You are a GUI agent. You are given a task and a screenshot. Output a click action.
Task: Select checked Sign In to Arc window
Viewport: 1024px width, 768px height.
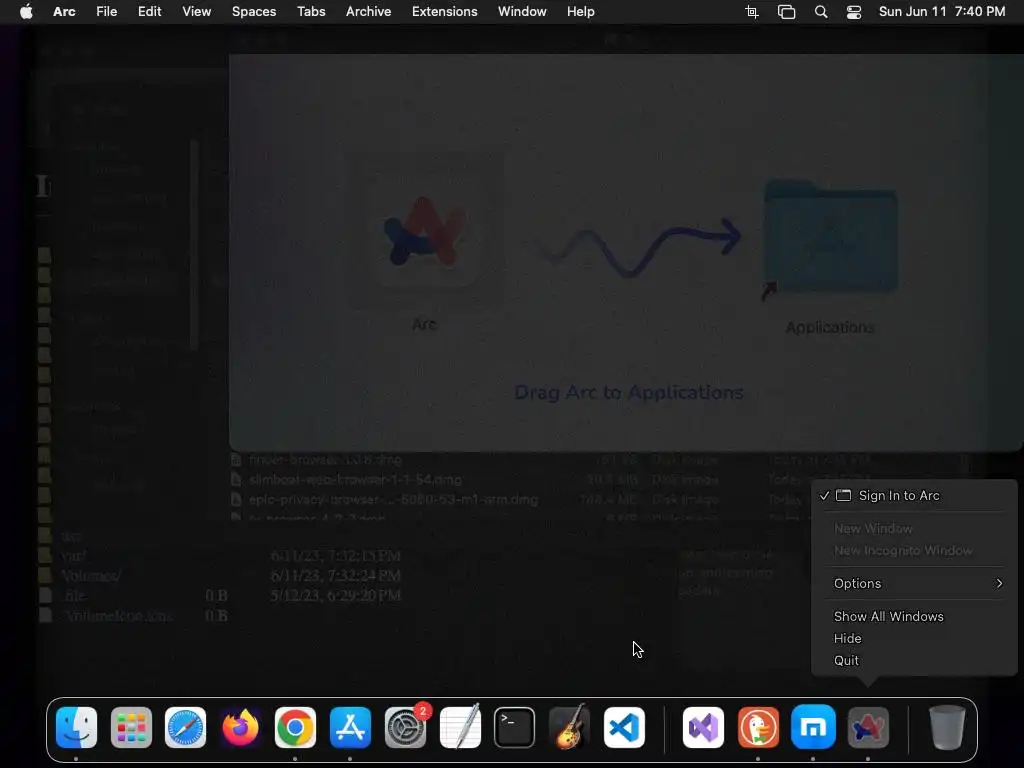click(x=914, y=496)
